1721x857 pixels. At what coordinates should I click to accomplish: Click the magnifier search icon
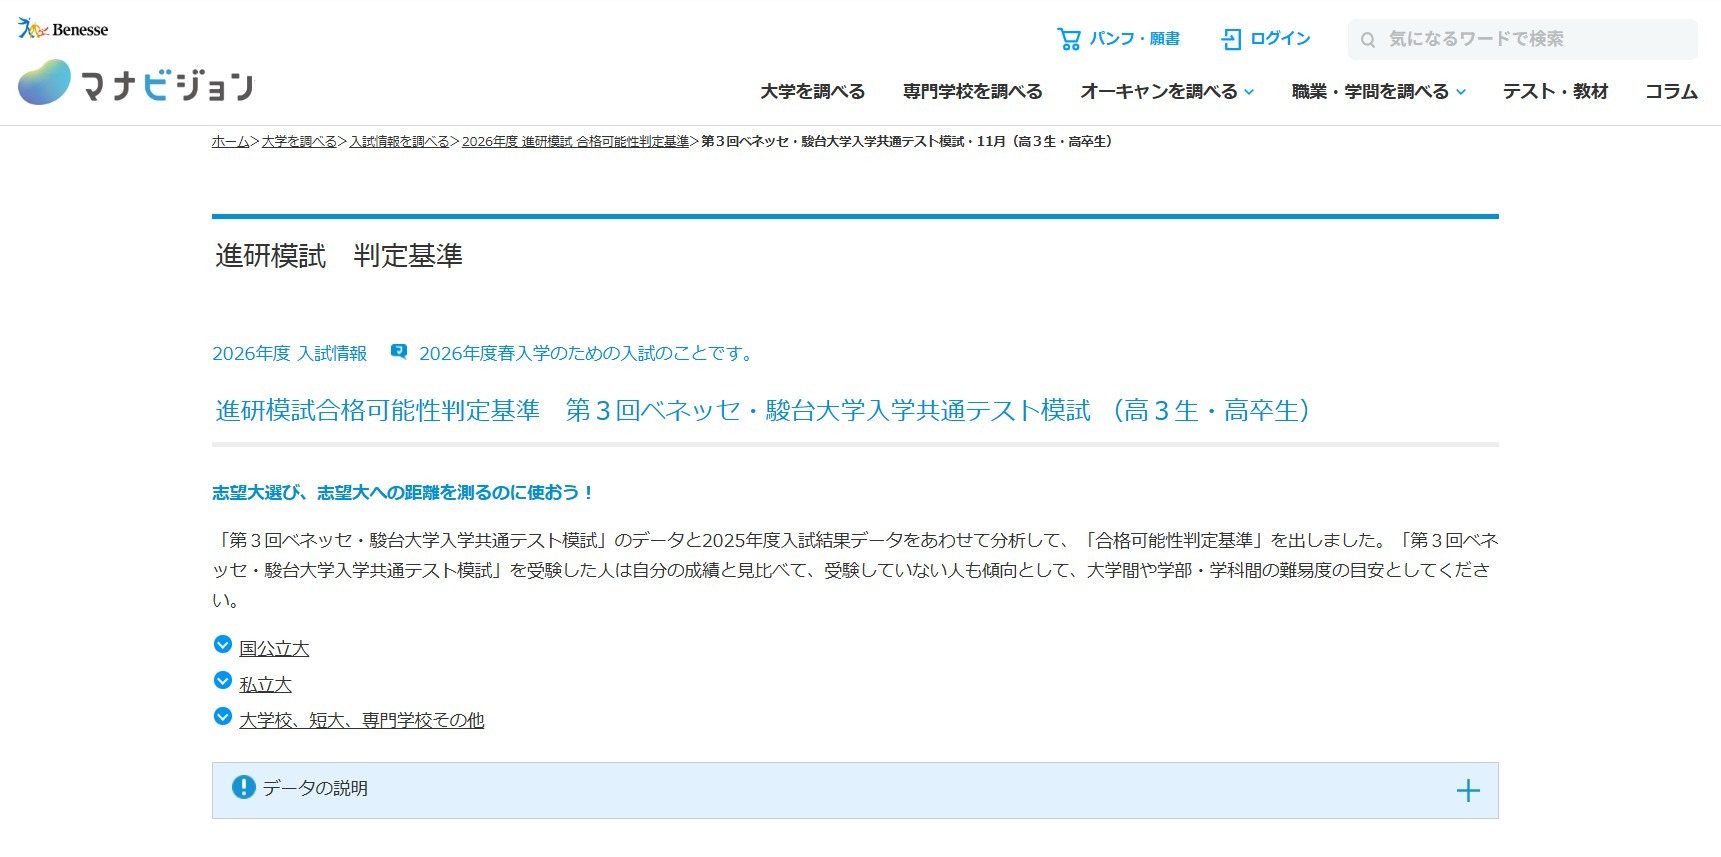(x=1368, y=40)
